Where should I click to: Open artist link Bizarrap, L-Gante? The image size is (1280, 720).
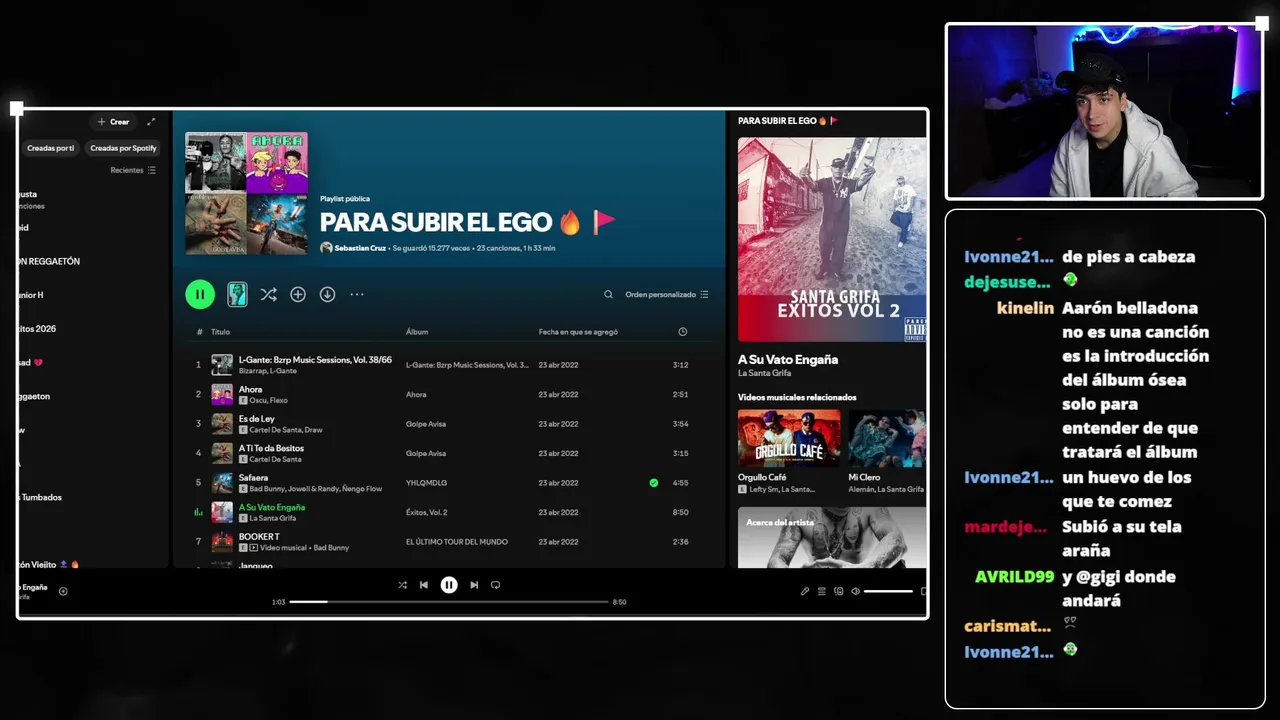pyautogui.click(x=267, y=371)
